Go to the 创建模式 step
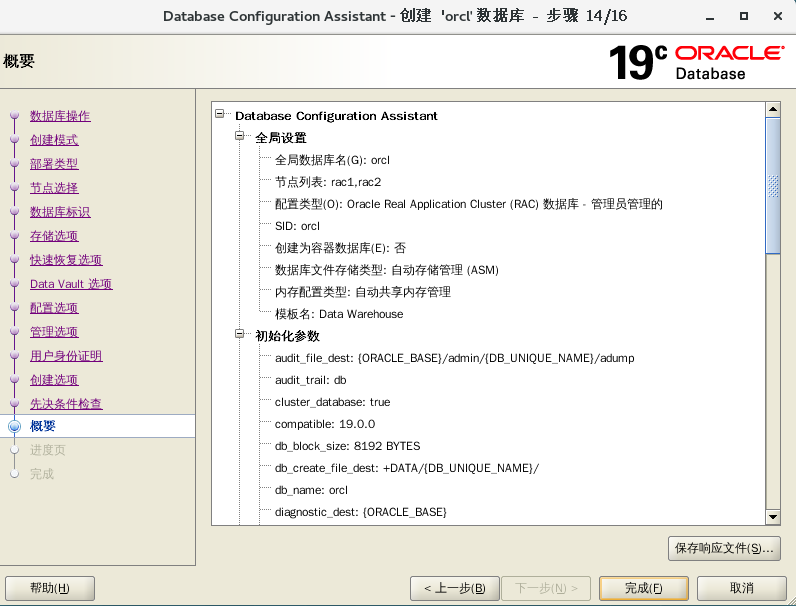Viewport: 796px width, 606px height. point(54,140)
